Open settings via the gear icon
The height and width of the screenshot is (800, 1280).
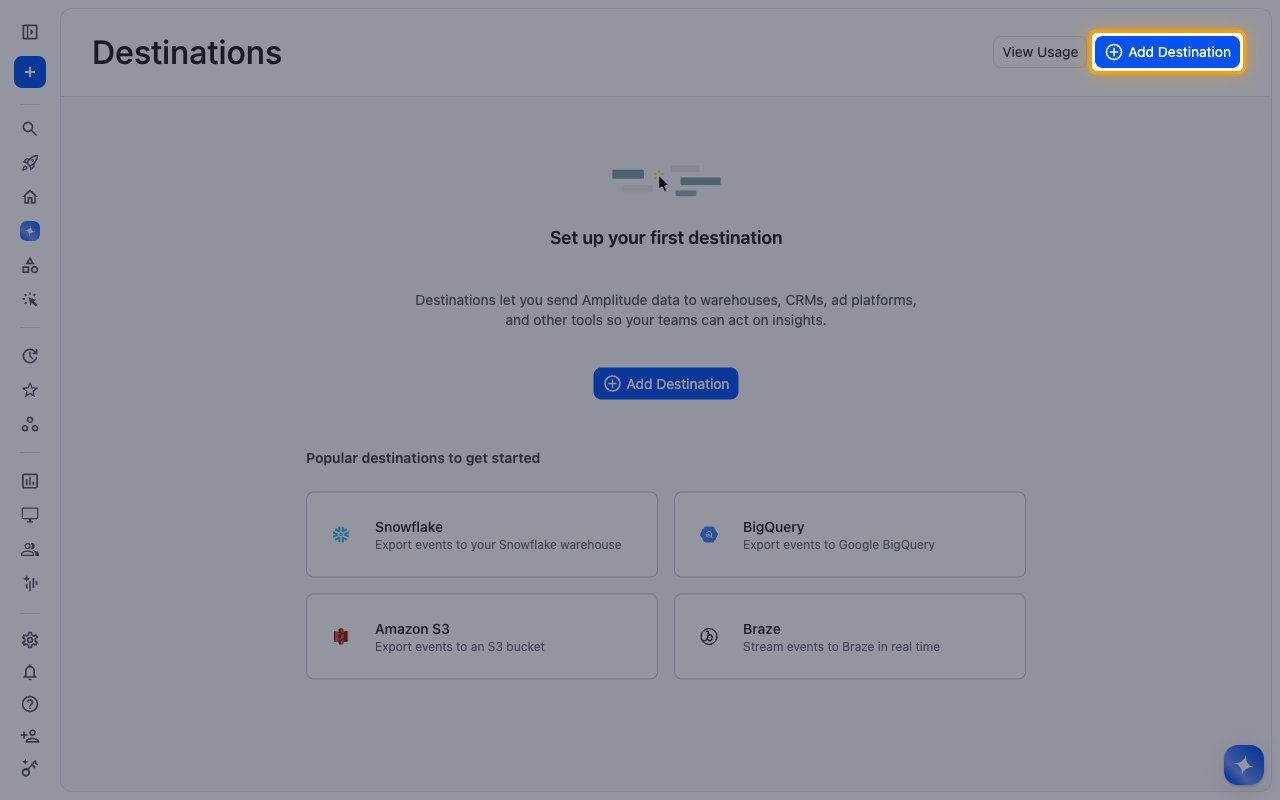[x=30, y=640]
